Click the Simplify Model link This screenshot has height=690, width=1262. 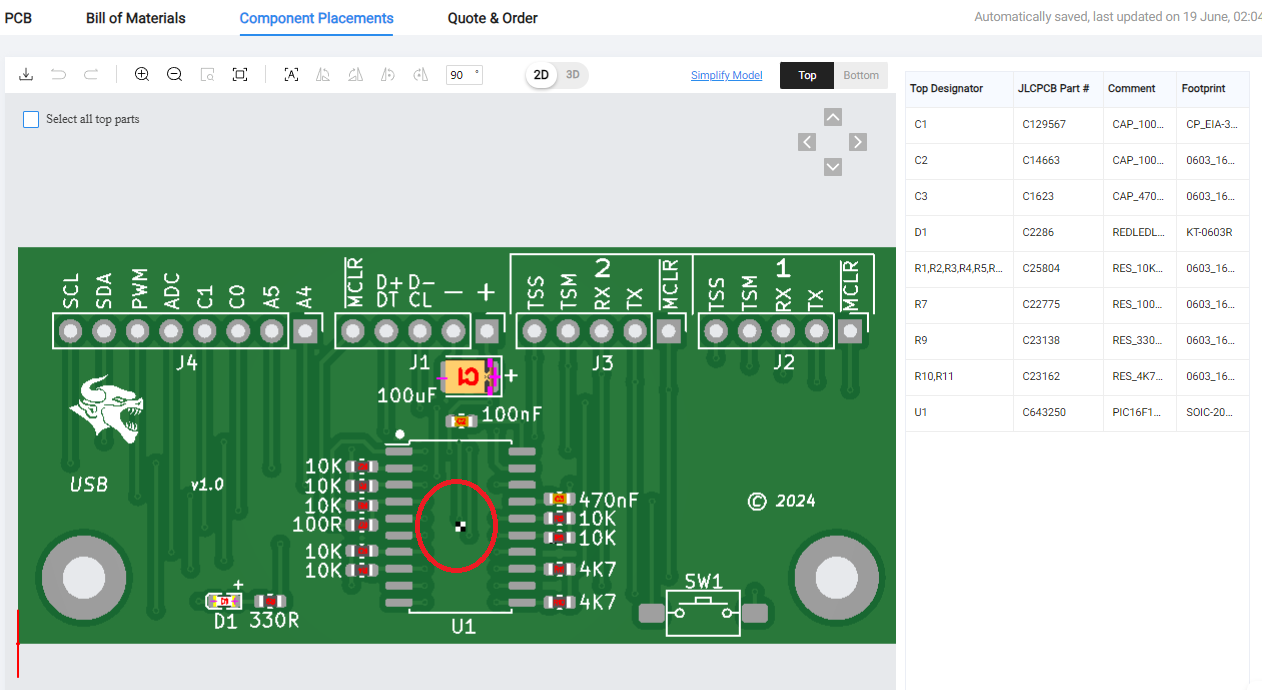pyautogui.click(x=726, y=76)
